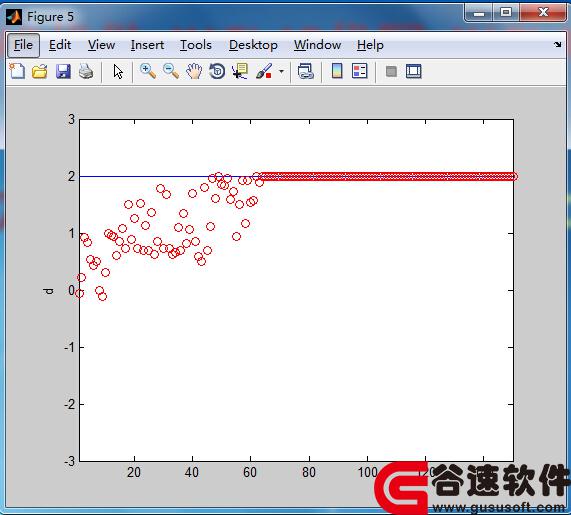Open a file via the folder icon
Screen dimensions: 571x515
tap(40, 71)
